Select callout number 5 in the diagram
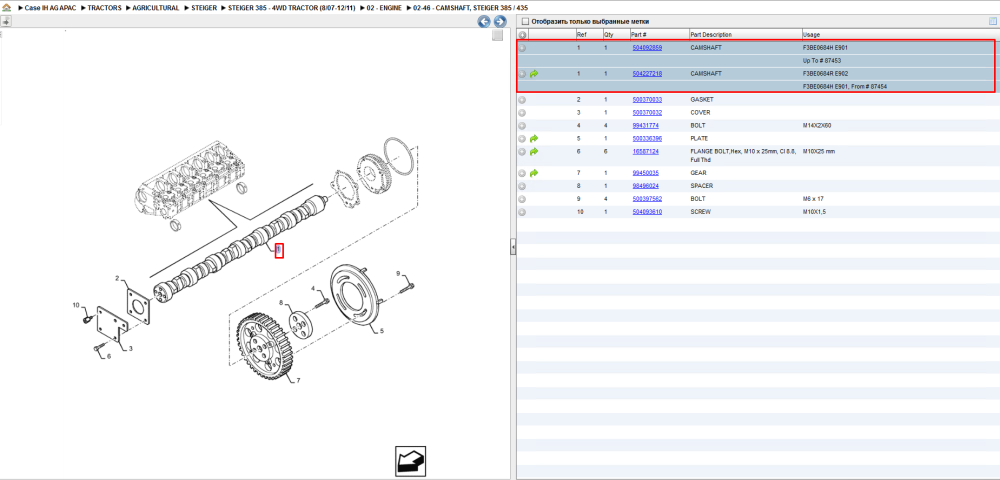This screenshot has height=480, width=1000. click(381, 331)
